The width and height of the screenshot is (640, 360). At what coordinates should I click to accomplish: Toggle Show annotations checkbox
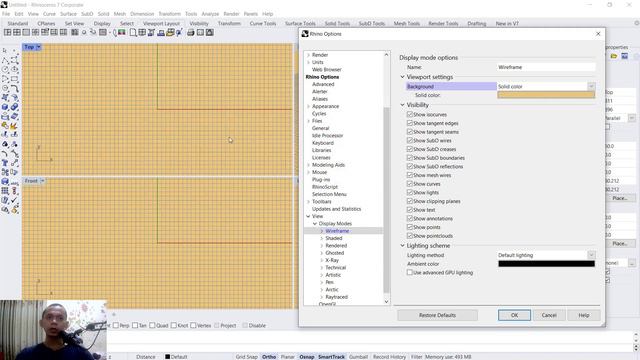(x=409, y=218)
